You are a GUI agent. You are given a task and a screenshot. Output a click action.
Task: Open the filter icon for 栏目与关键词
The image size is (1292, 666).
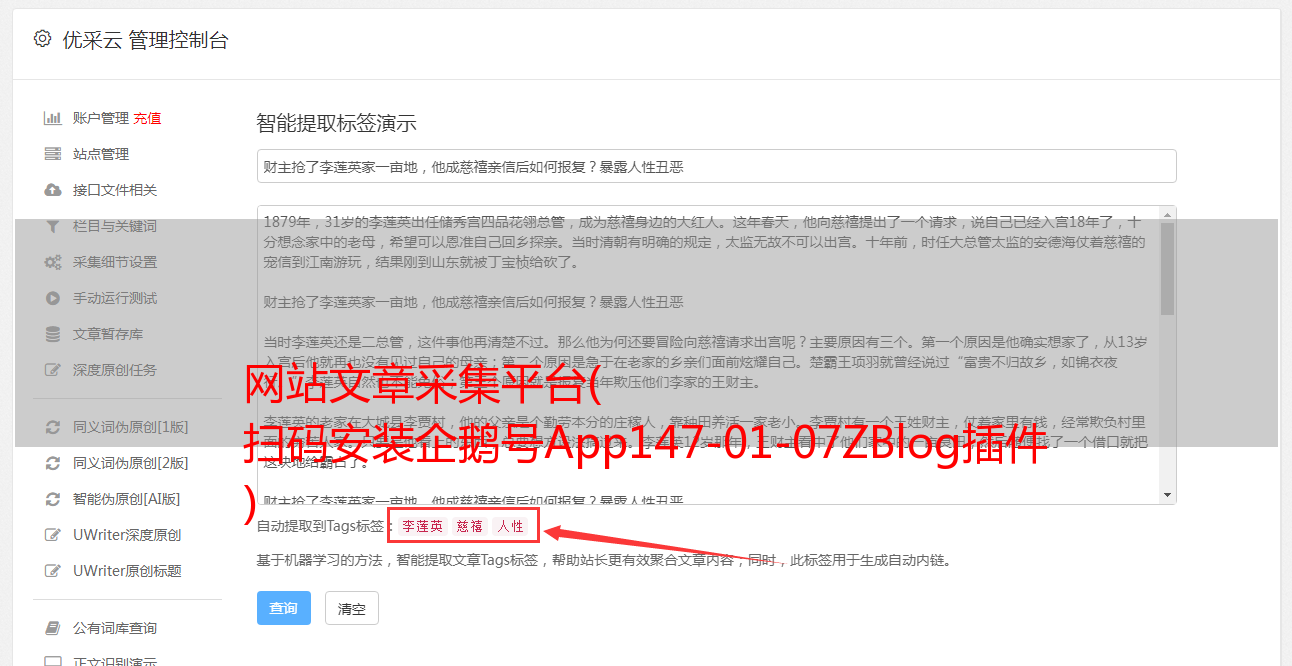click(53, 226)
